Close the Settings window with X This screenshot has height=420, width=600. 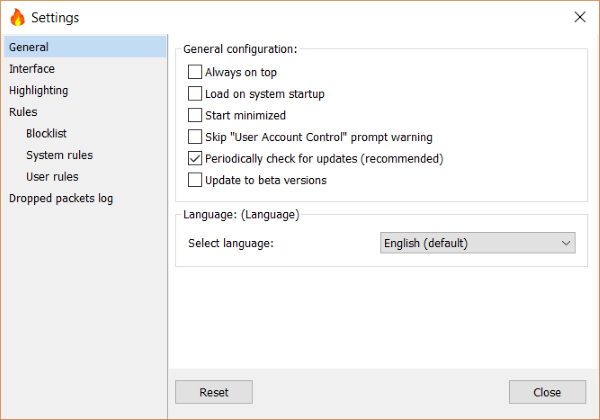pos(580,17)
